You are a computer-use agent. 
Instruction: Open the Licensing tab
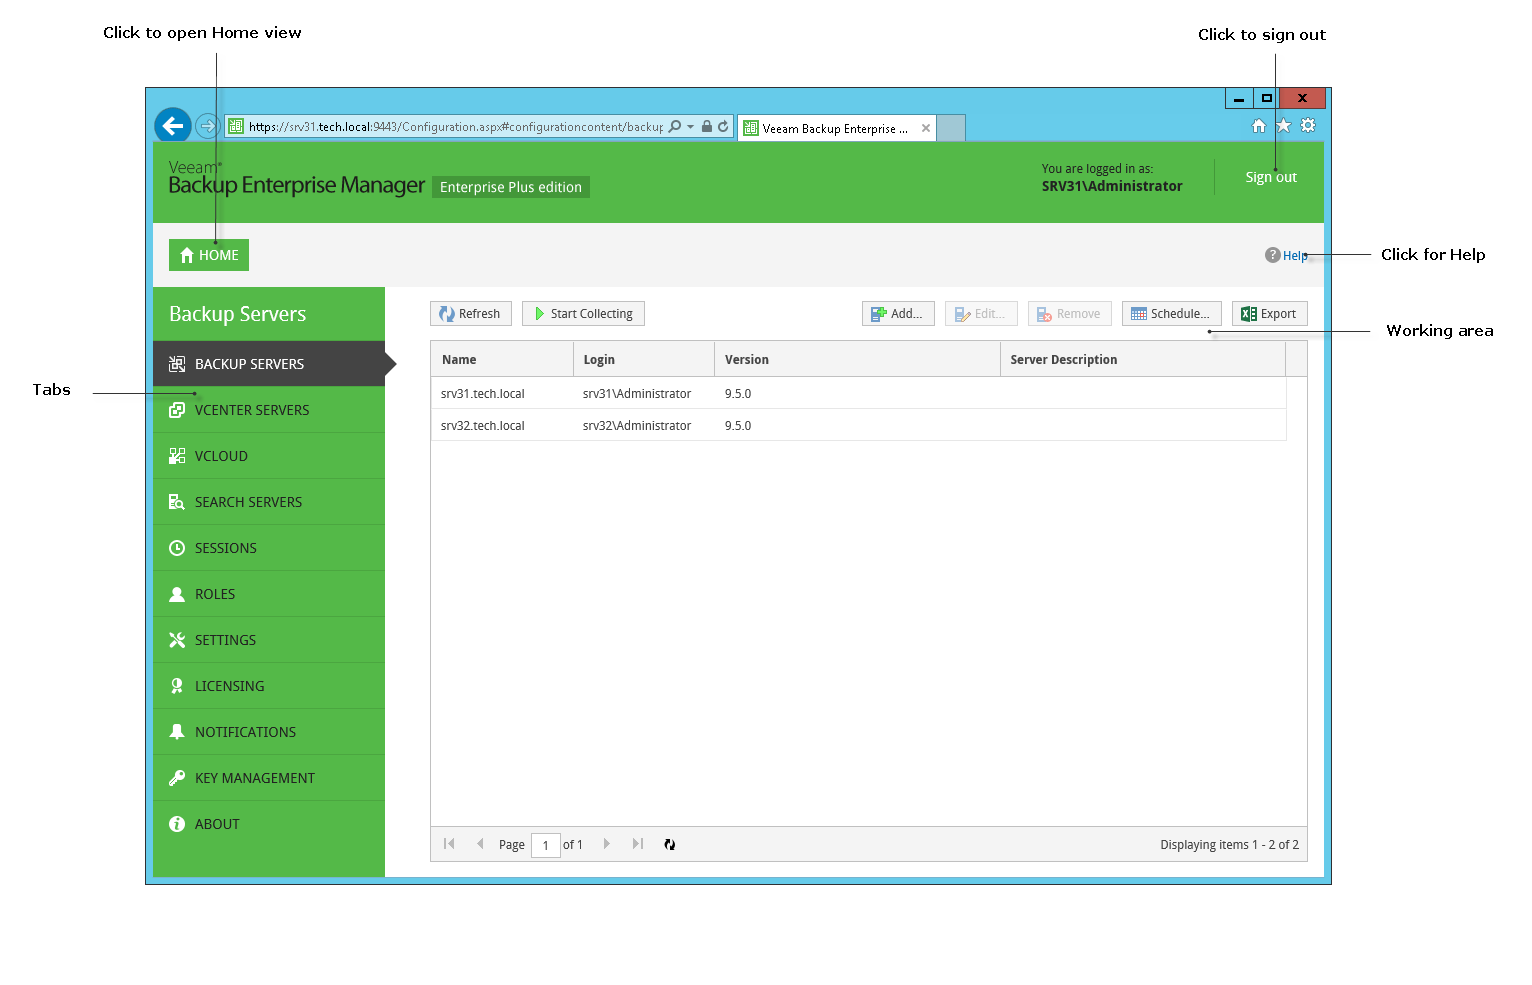coord(269,686)
